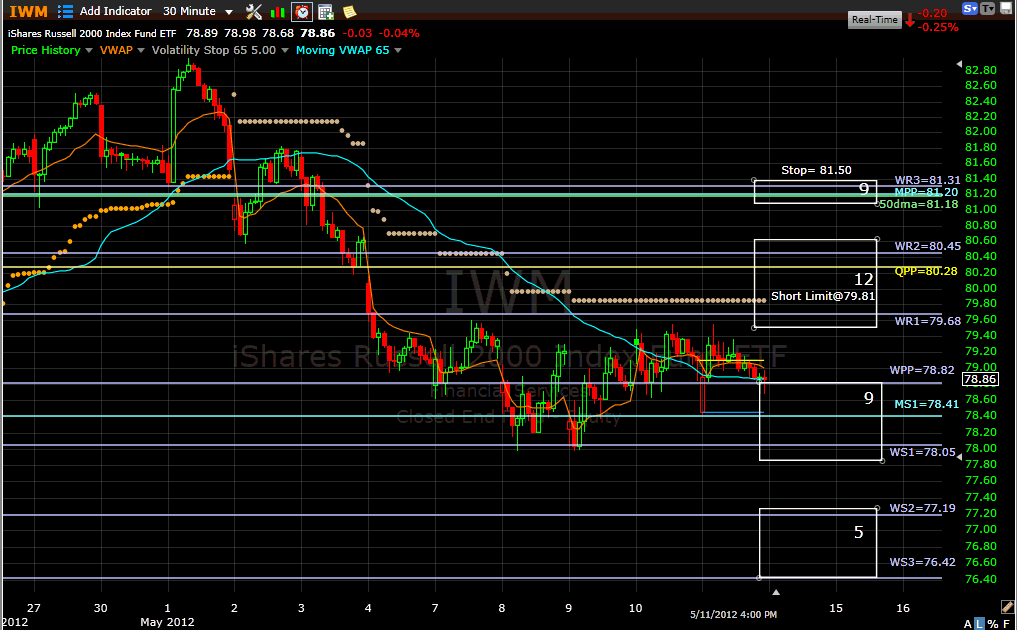The height and width of the screenshot is (630, 1017).
Task: Open chart settings wrench-and-screwdriver icon
Action: [x=254, y=11]
